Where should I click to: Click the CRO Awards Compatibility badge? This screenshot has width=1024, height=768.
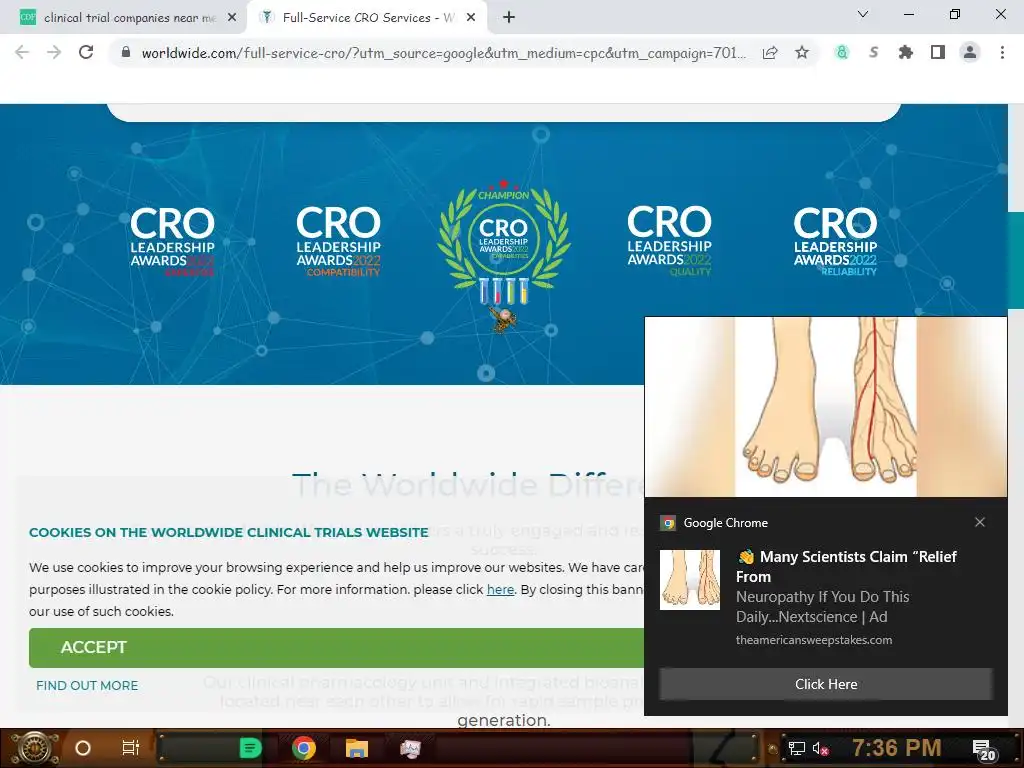tap(338, 241)
